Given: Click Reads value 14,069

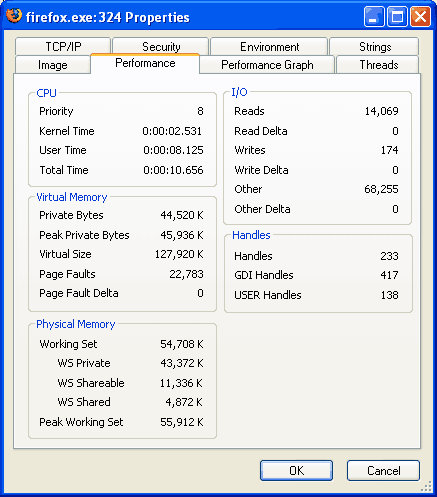Looking at the screenshot, I should [381, 111].
